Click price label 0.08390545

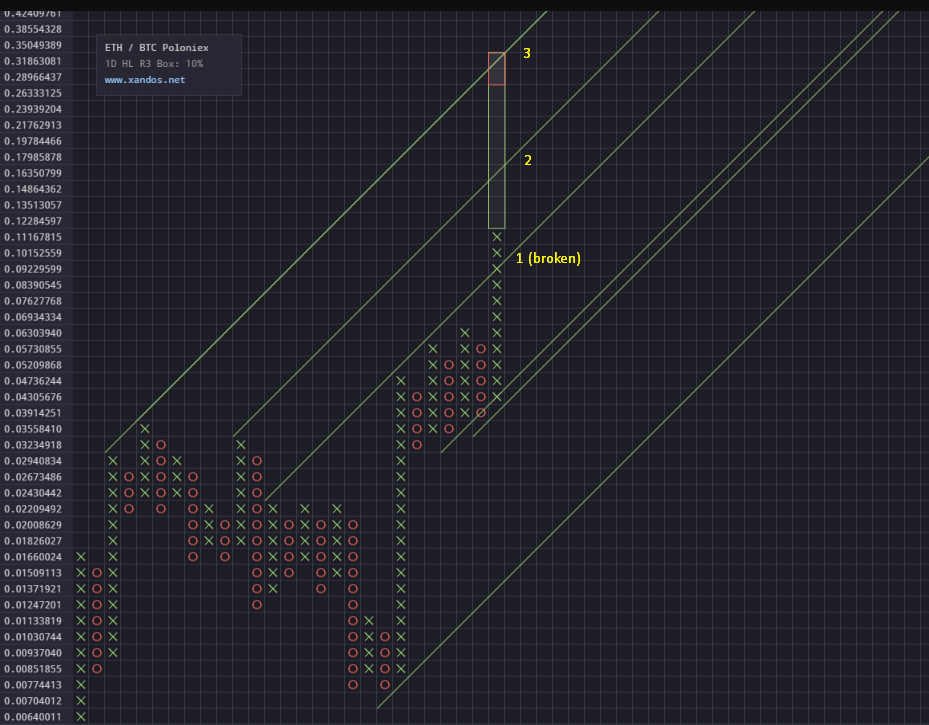33,285
